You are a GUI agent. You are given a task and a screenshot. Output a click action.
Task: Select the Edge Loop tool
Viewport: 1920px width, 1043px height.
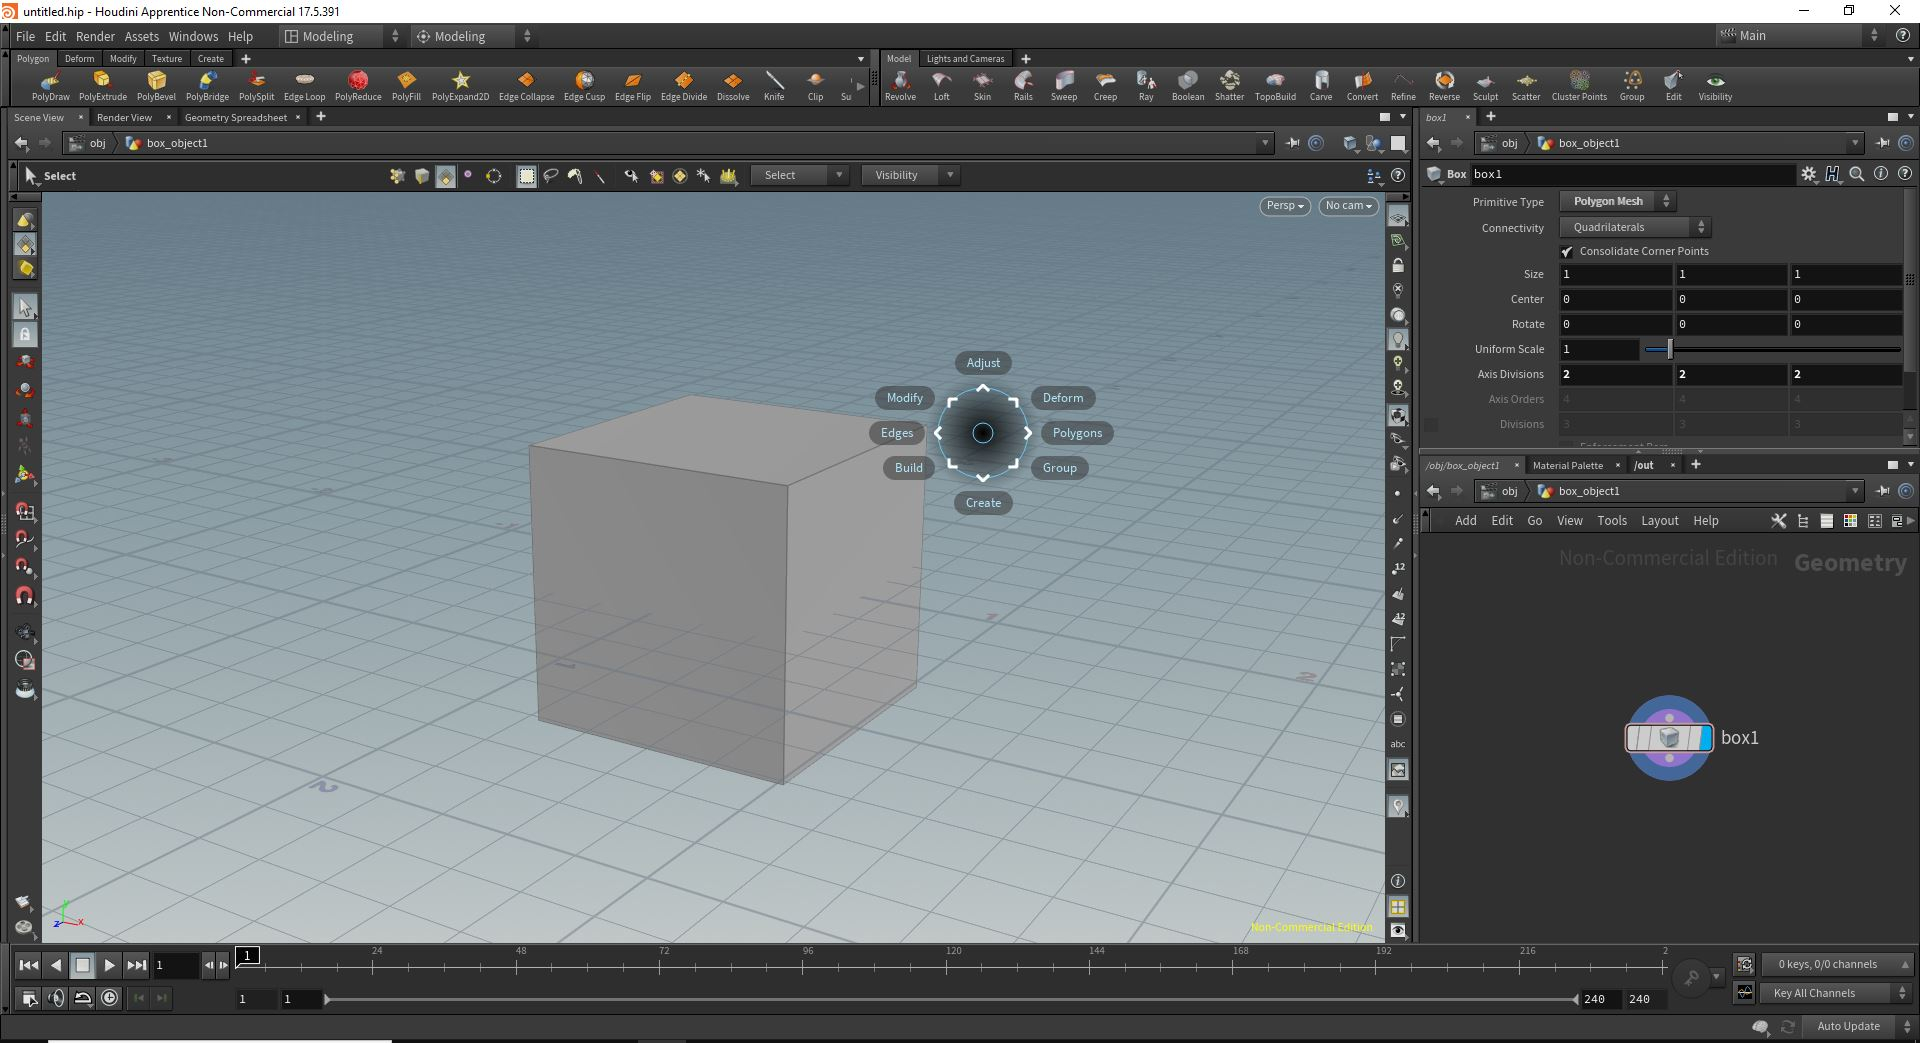[x=304, y=86]
